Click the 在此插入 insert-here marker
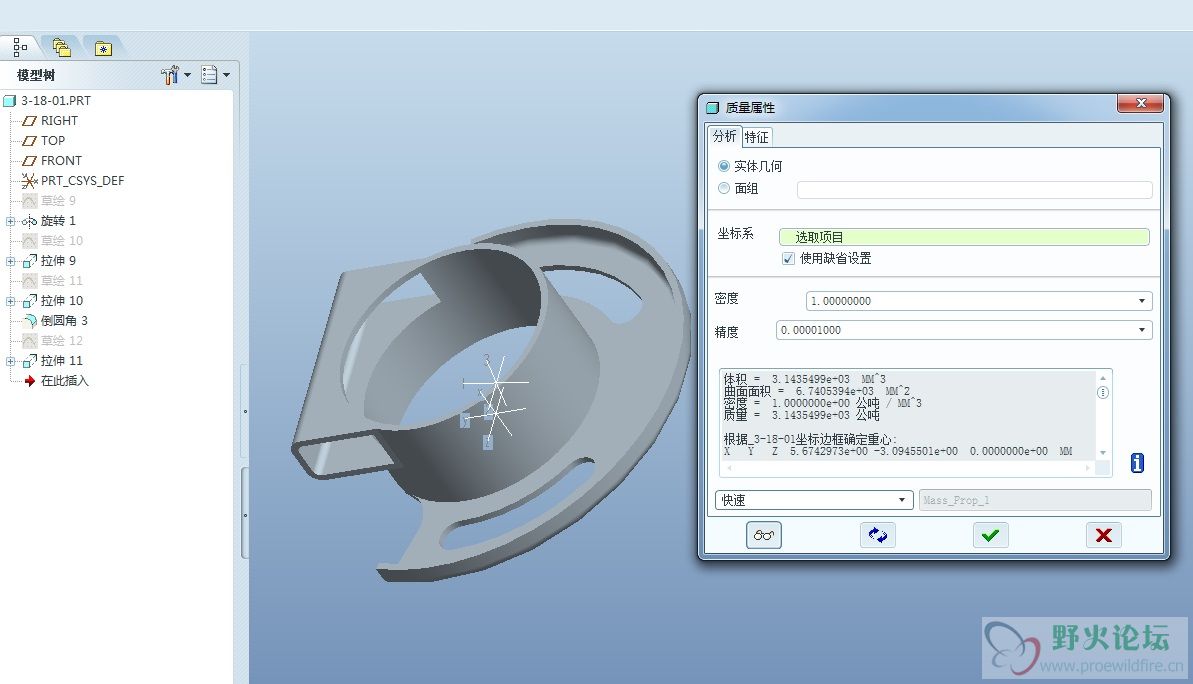 tap(65, 380)
